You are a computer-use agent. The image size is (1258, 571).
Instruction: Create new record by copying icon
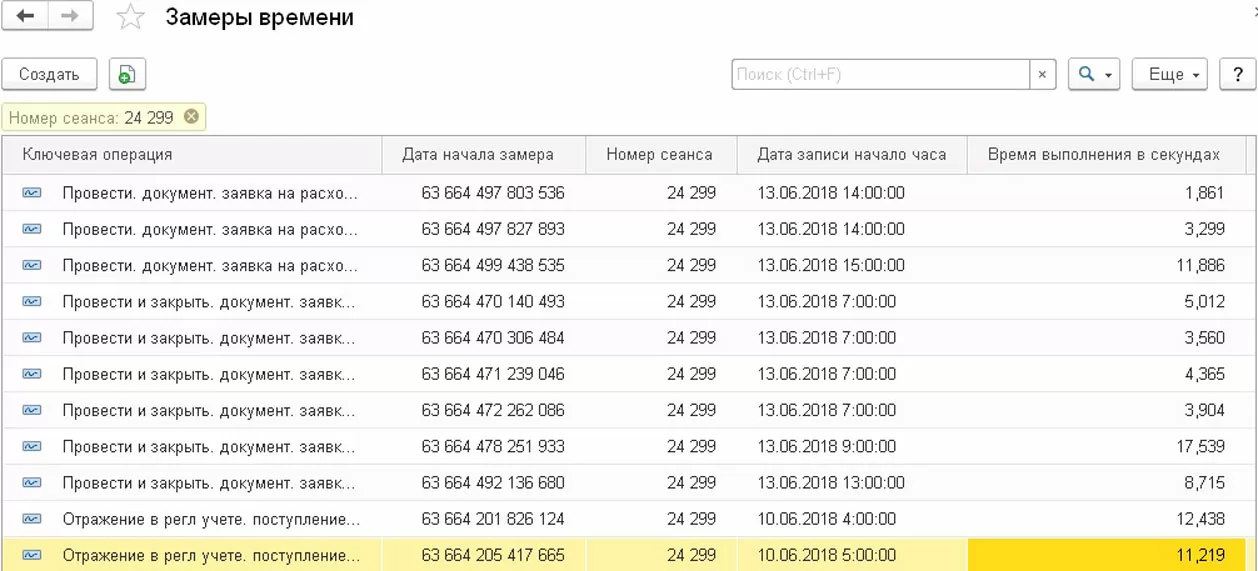pos(127,74)
